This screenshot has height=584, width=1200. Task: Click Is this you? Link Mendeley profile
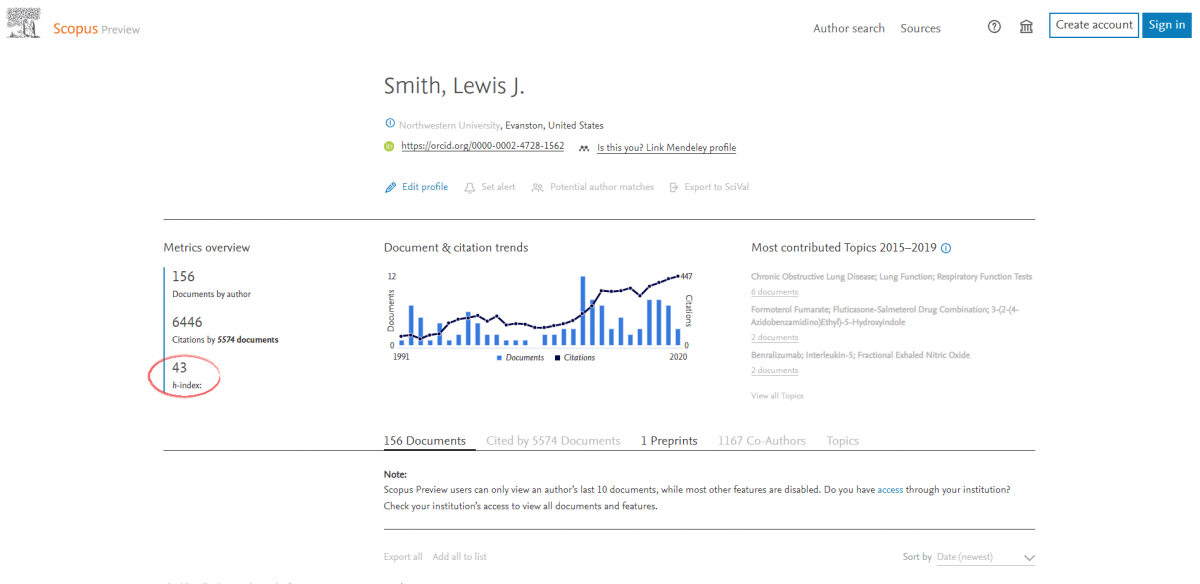tap(666, 148)
